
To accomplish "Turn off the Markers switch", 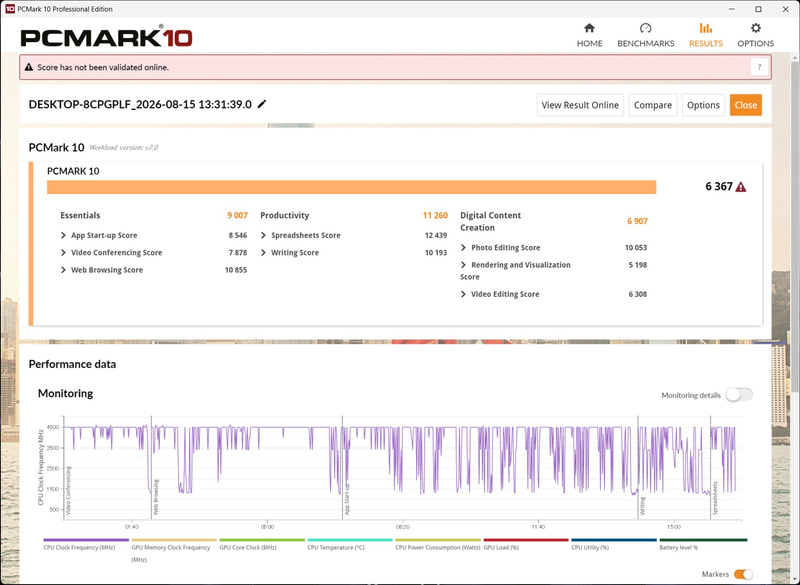I will tap(743, 574).
